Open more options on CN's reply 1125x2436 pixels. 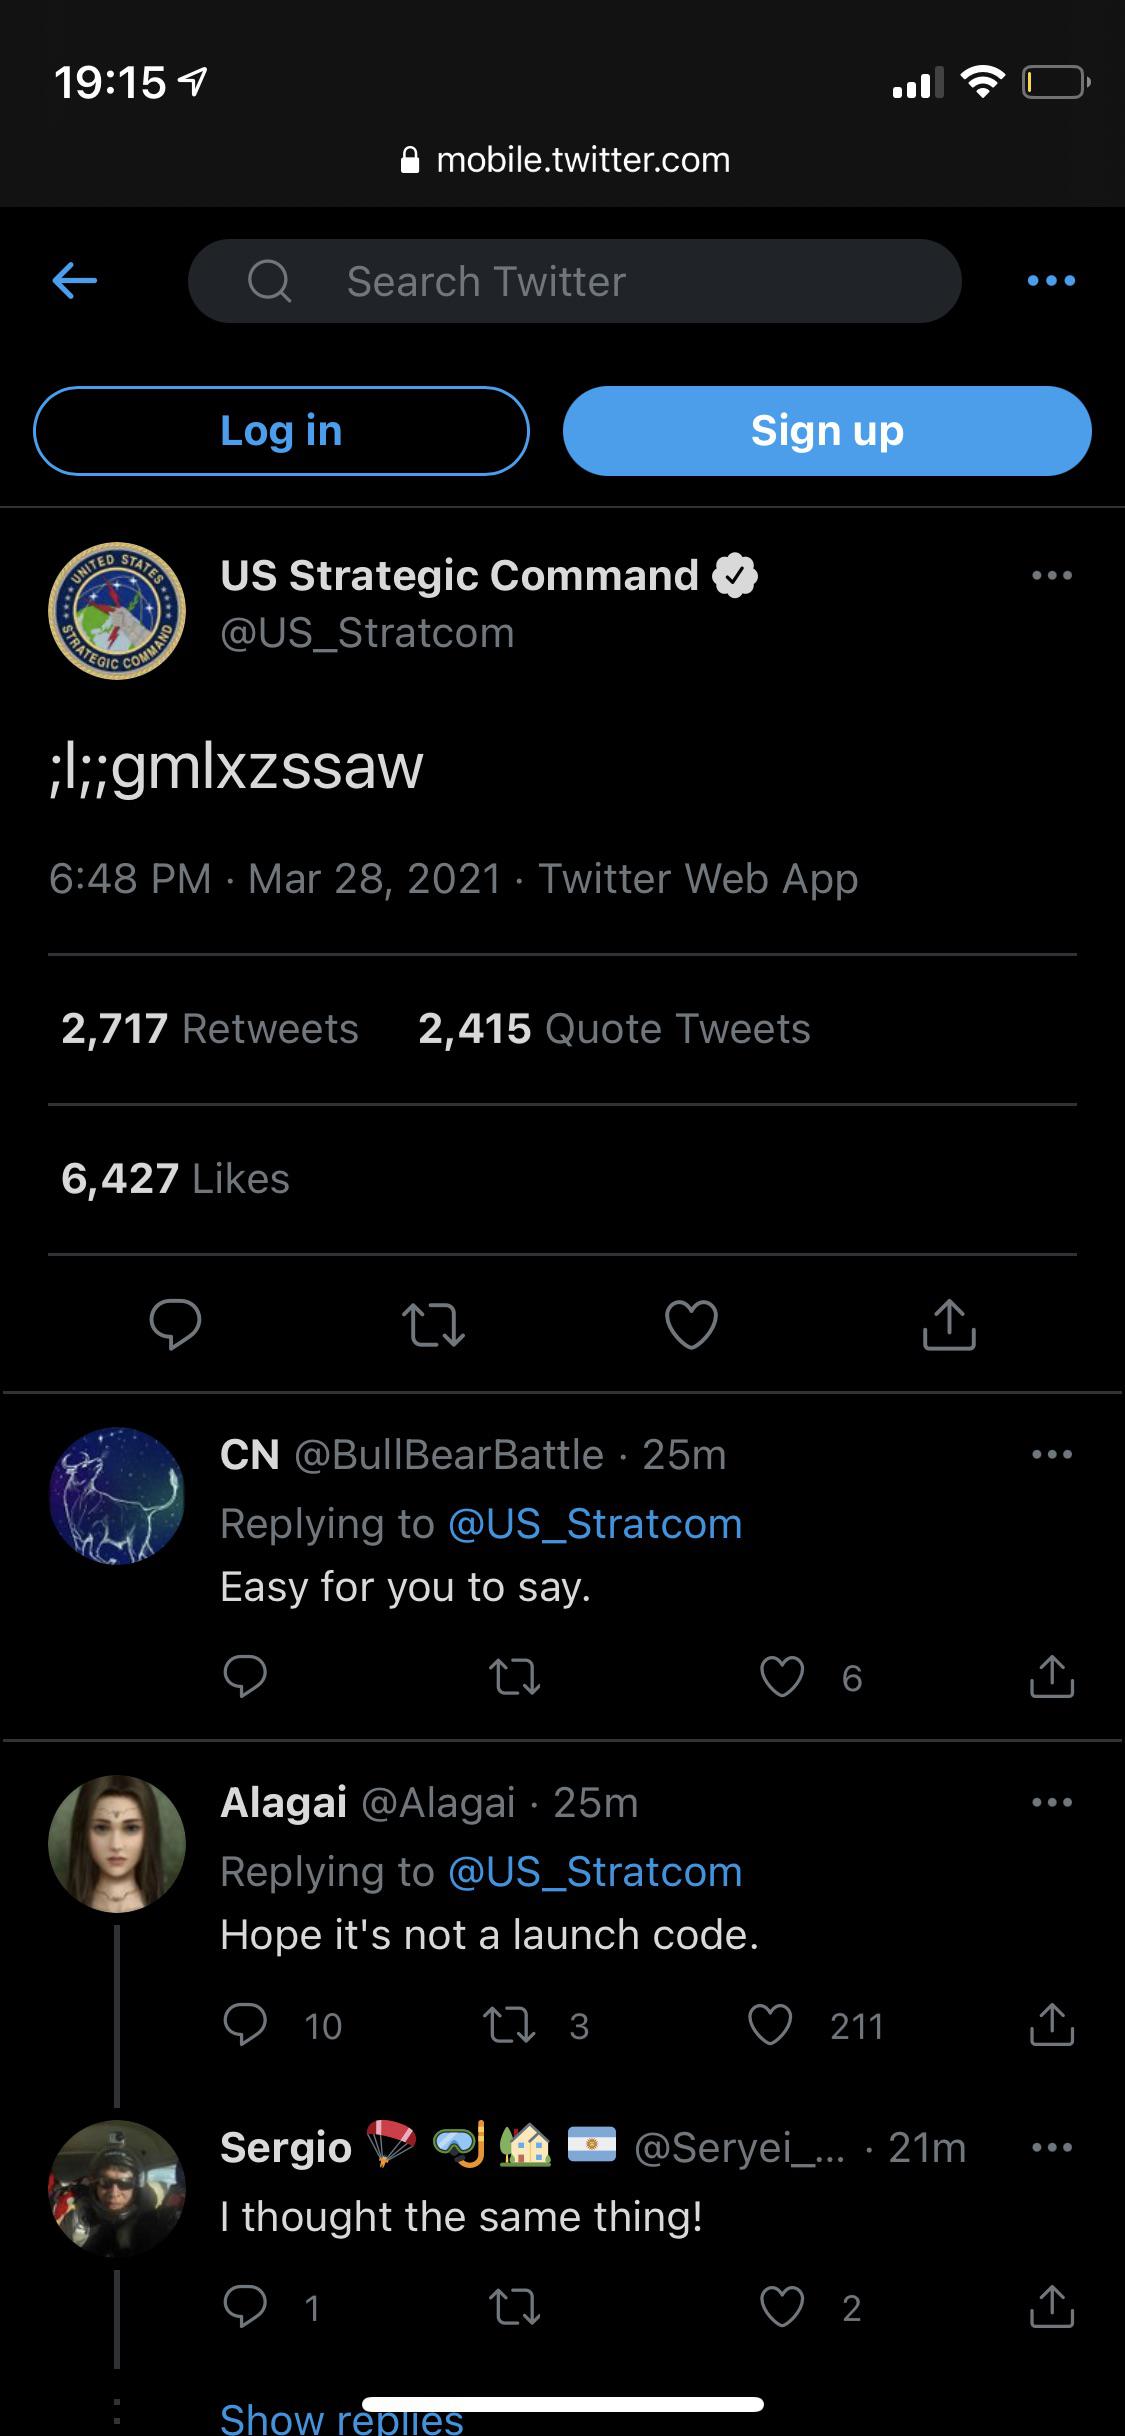coord(1051,1454)
